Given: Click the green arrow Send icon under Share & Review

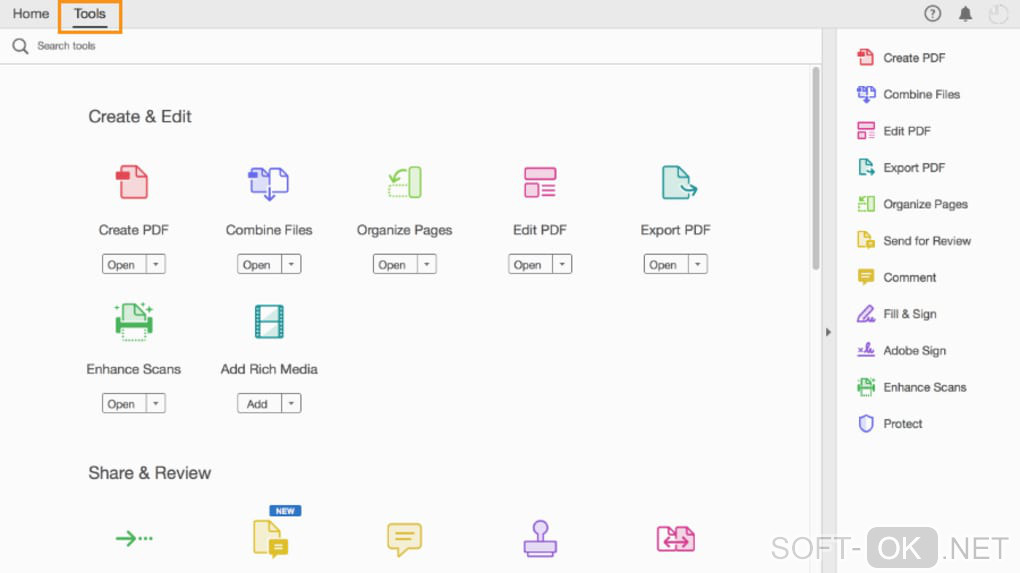Looking at the screenshot, I should click(x=134, y=538).
